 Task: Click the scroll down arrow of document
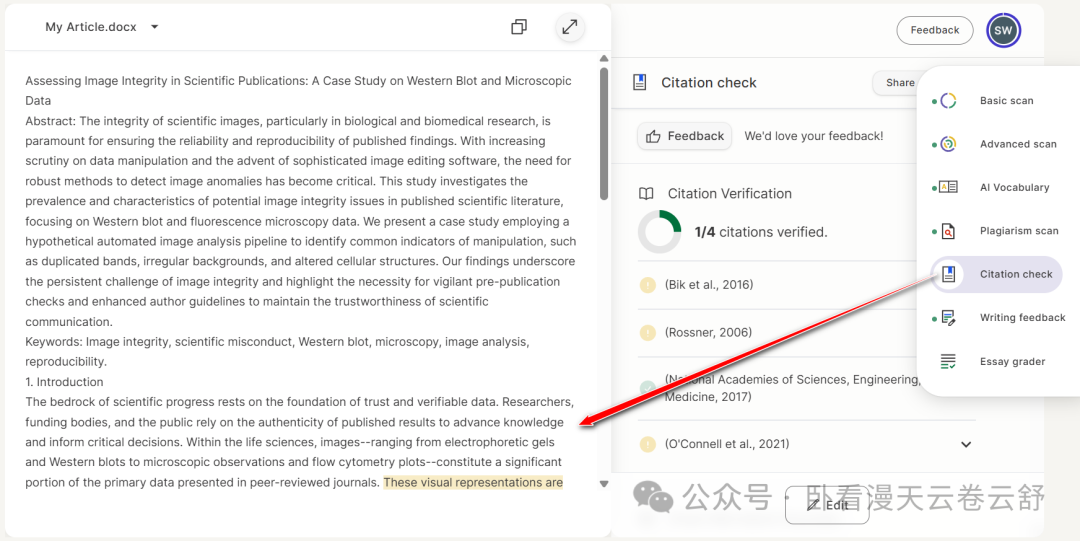coord(603,484)
